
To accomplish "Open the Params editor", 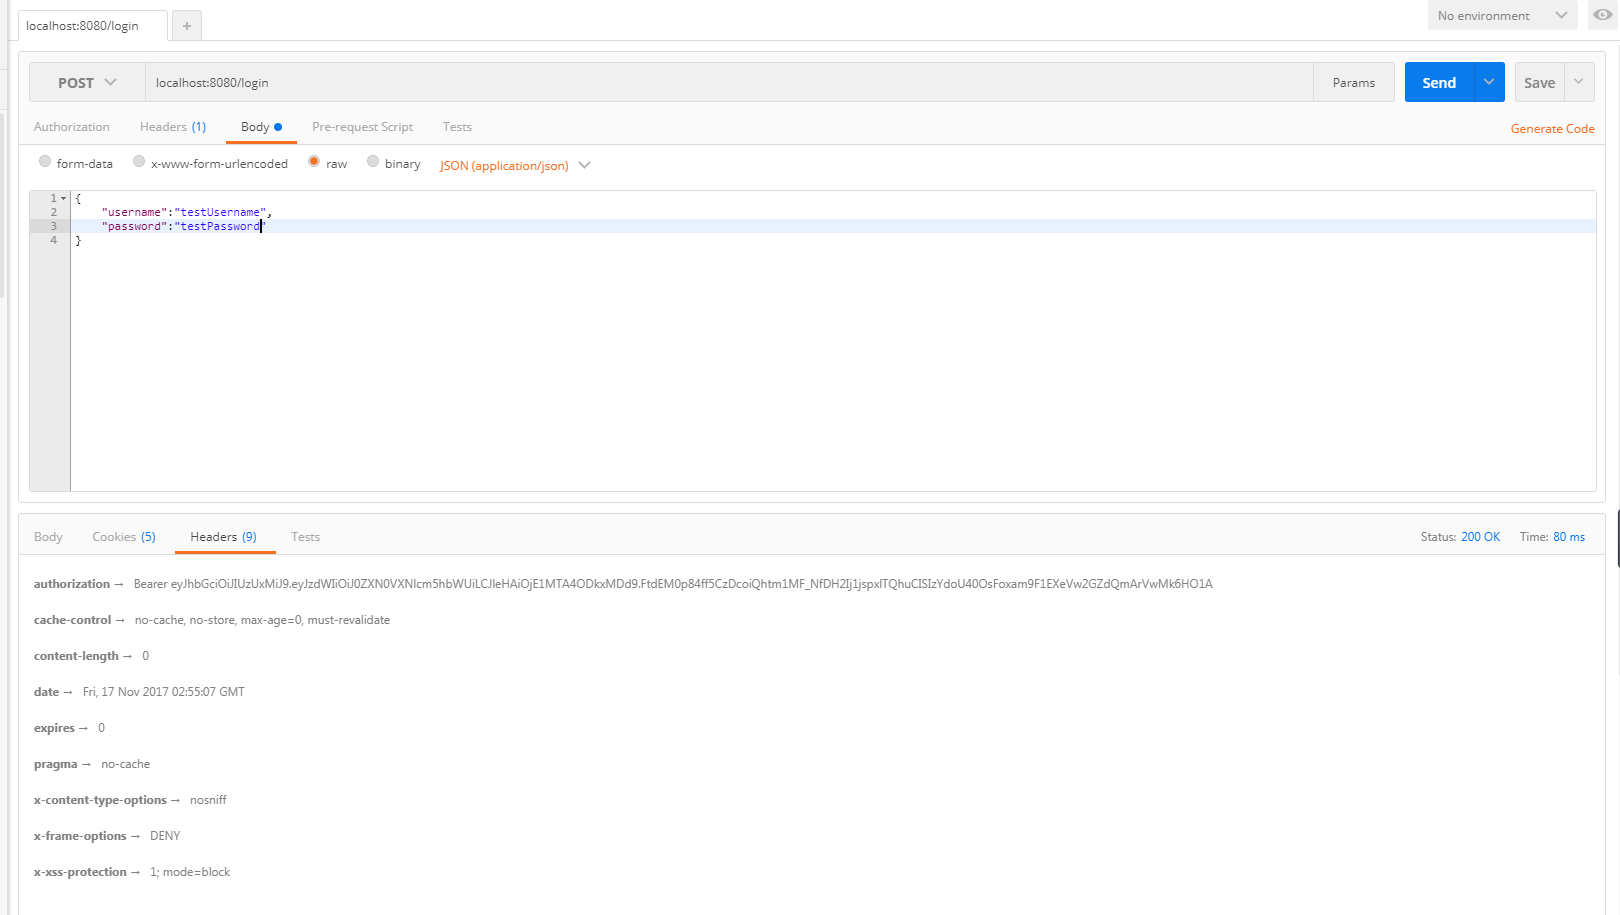I will pos(1354,82).
